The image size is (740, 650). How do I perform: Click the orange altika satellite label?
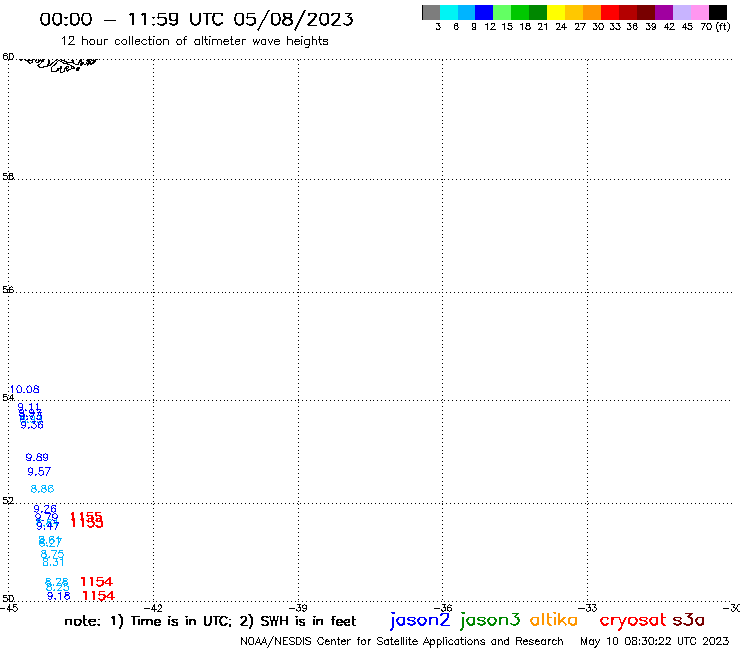click(x=554, y=619)
